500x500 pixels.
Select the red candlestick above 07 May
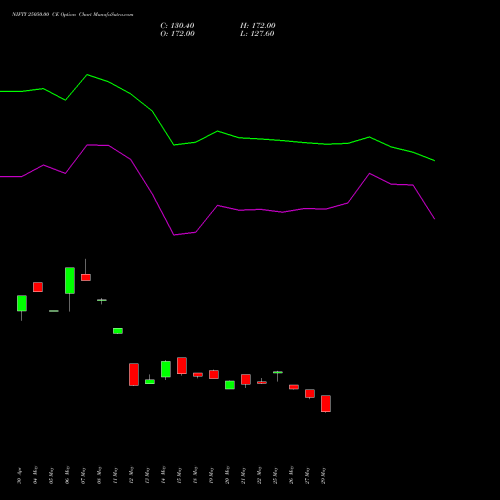pyautogui.click(x=86, y=277)
